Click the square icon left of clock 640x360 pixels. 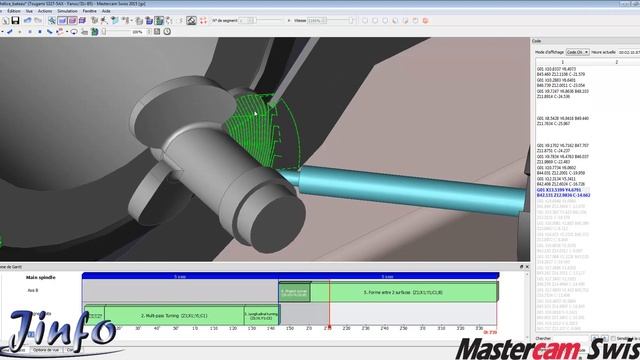(x=157, y=31)
